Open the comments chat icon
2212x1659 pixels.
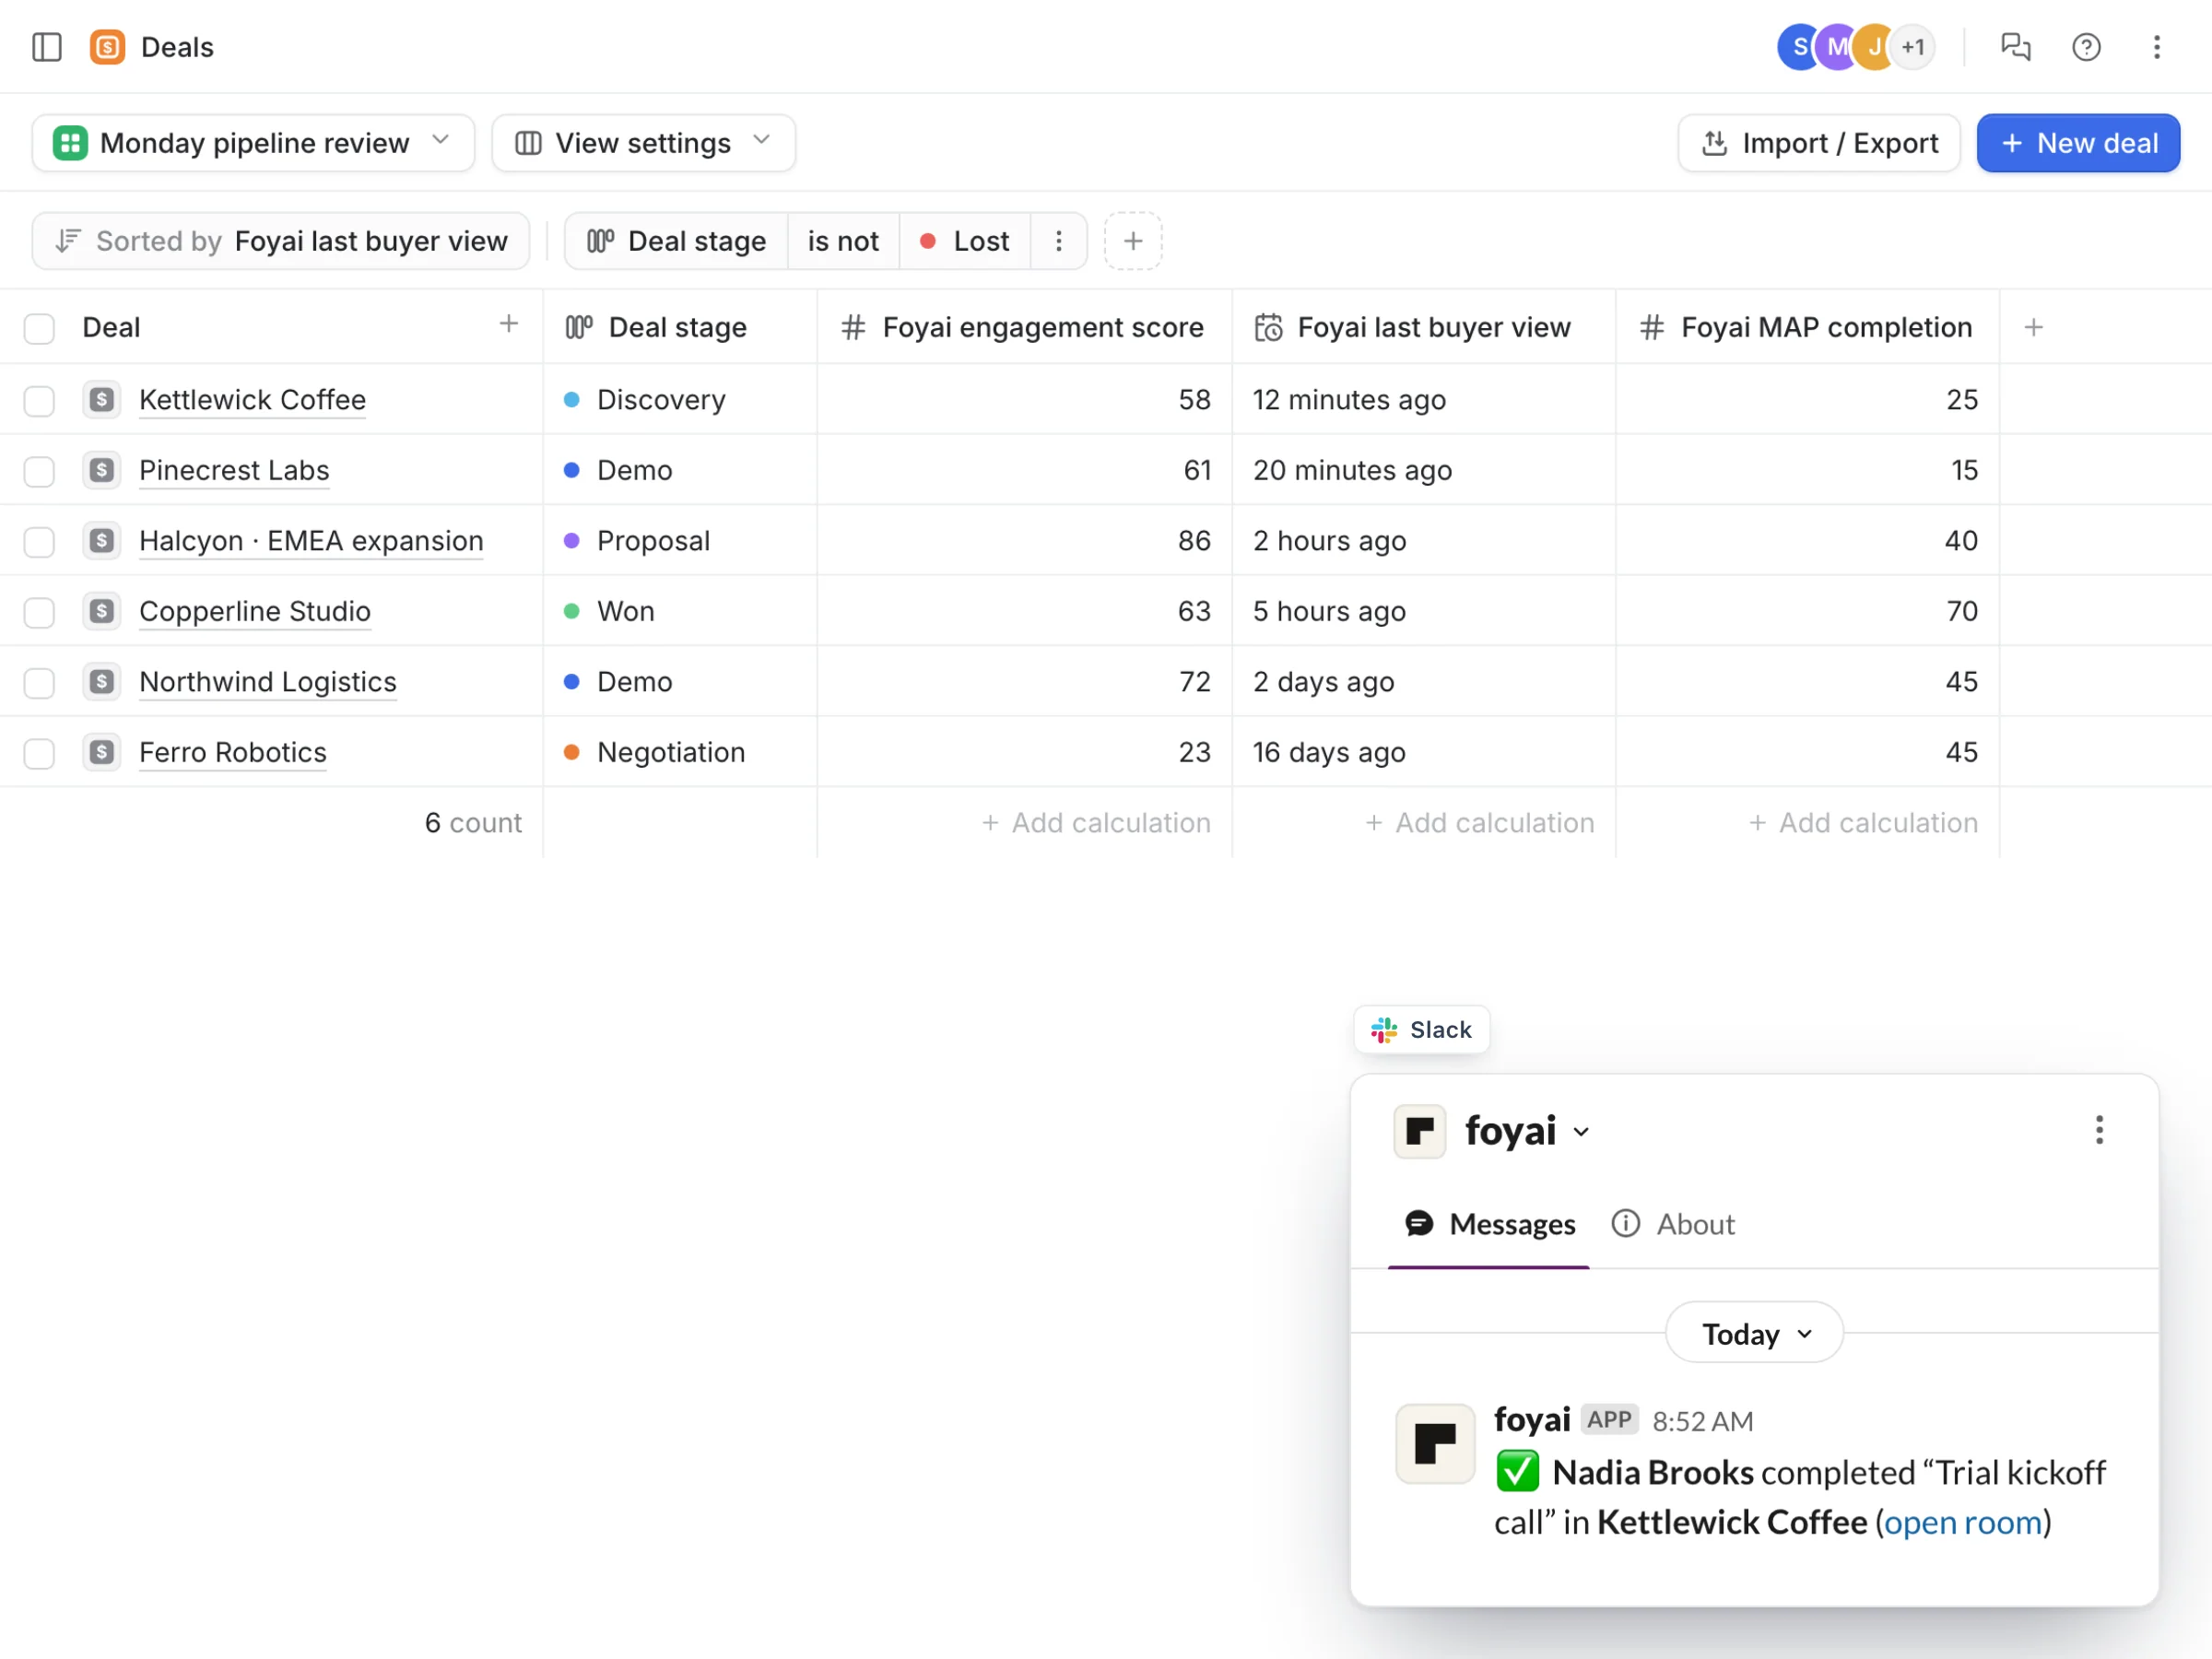click(2015, 47)
